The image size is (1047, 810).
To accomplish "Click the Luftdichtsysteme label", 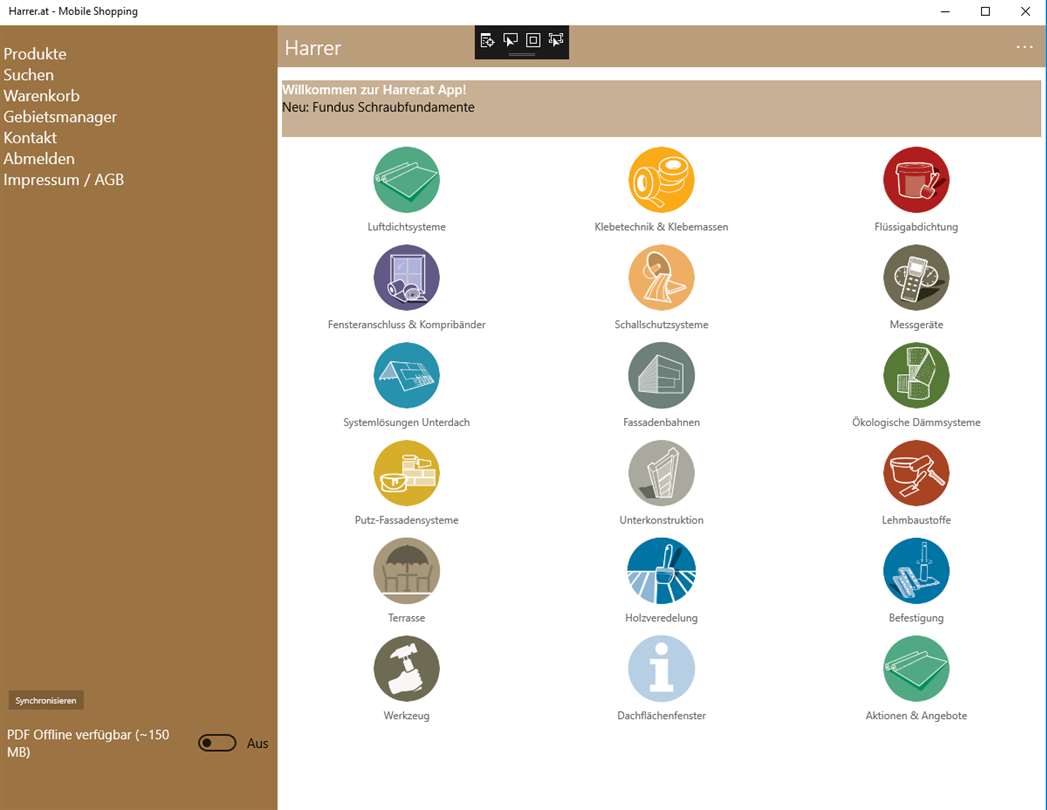I will 406,227.
